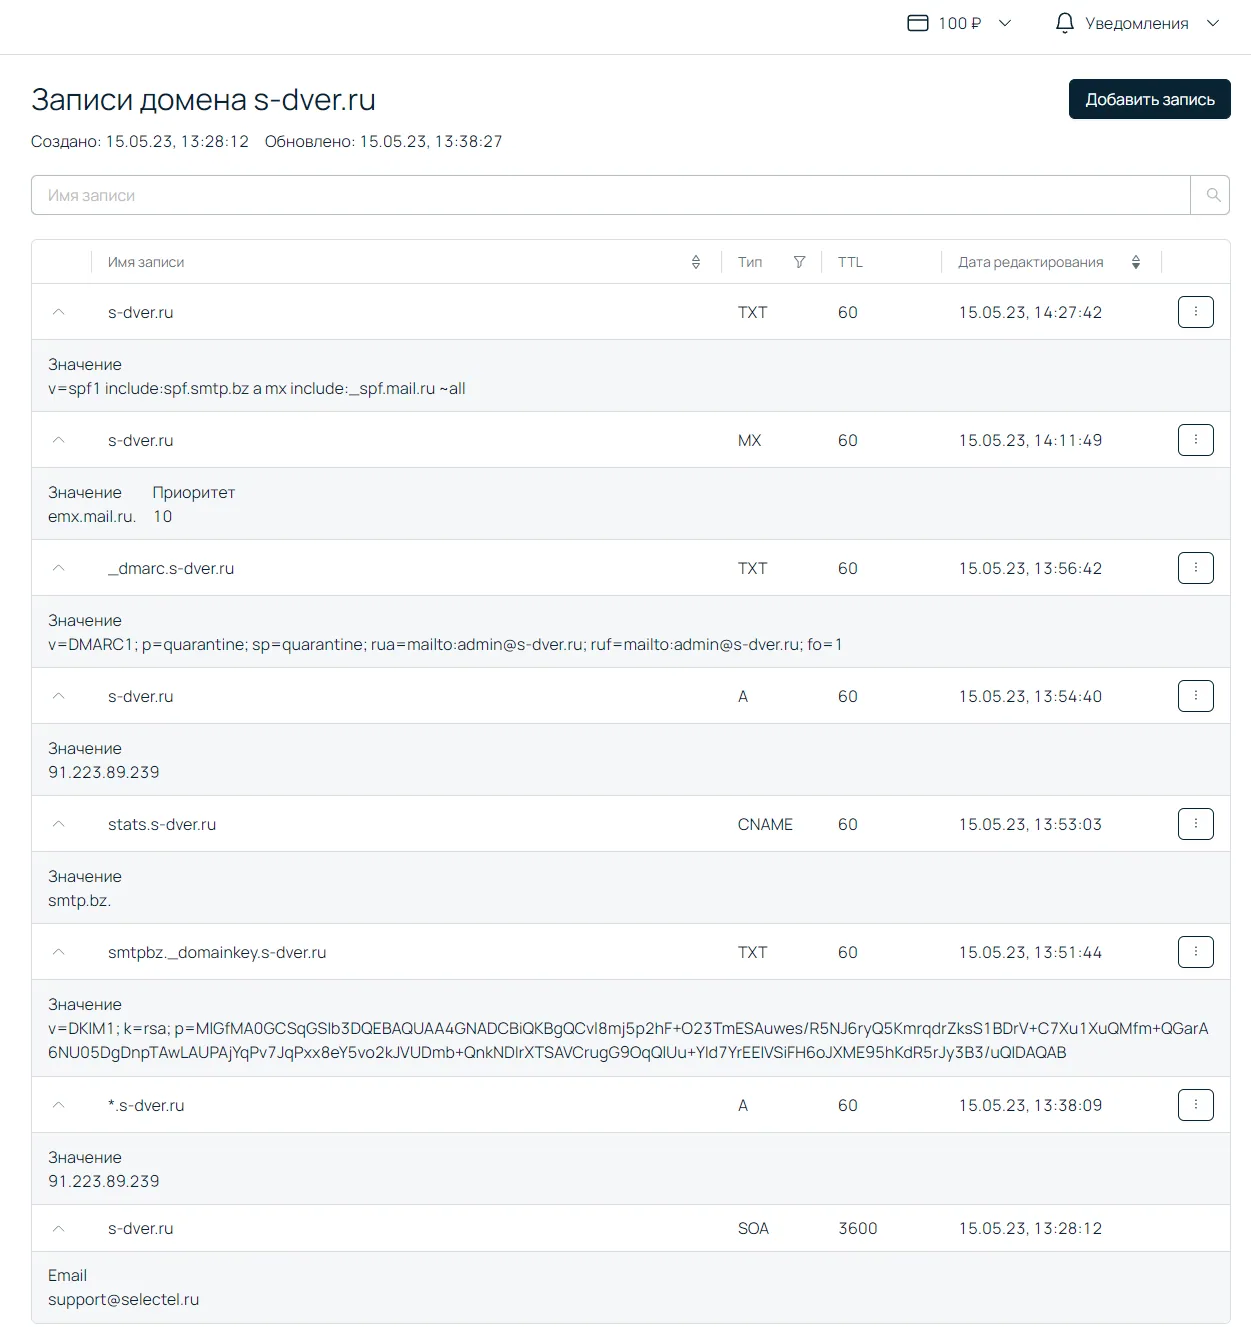1251x1327 pixels.
Task: Sort by Дата редактирования column arrows
Action: tap(1136, 262)
